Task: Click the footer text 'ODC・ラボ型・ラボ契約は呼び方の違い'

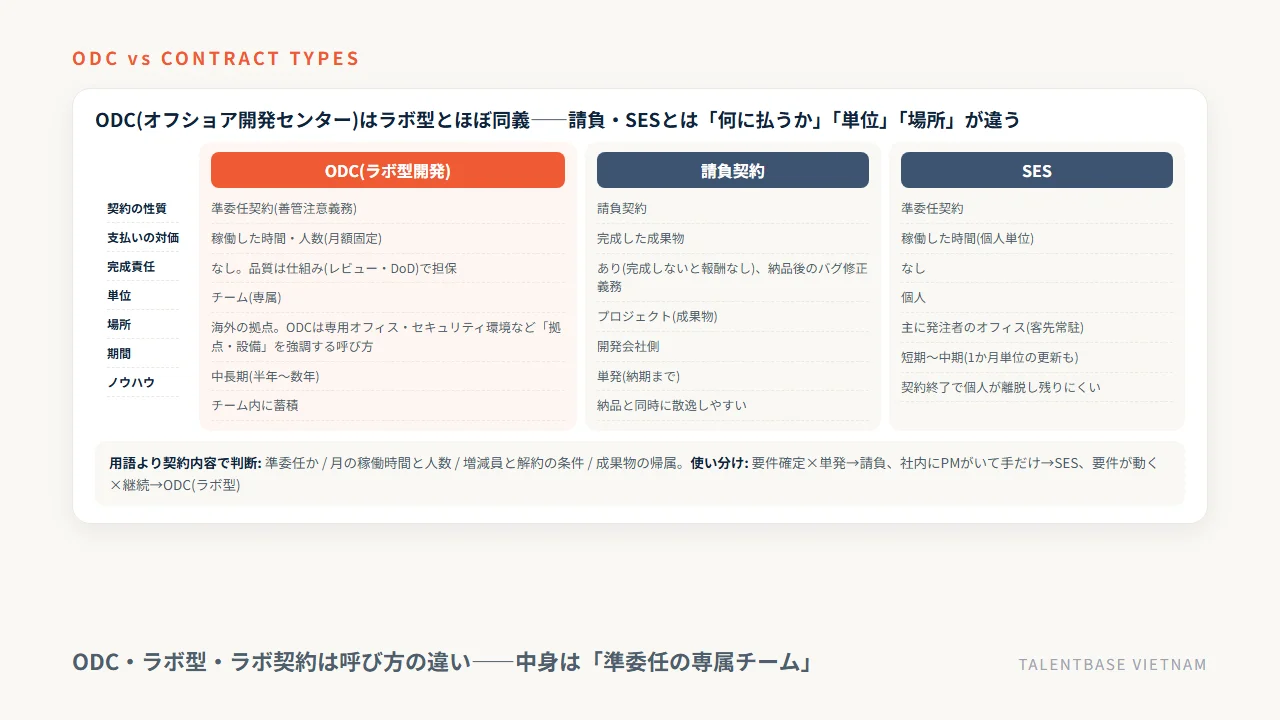Action: pyautogui.click(x=271, y=662)
